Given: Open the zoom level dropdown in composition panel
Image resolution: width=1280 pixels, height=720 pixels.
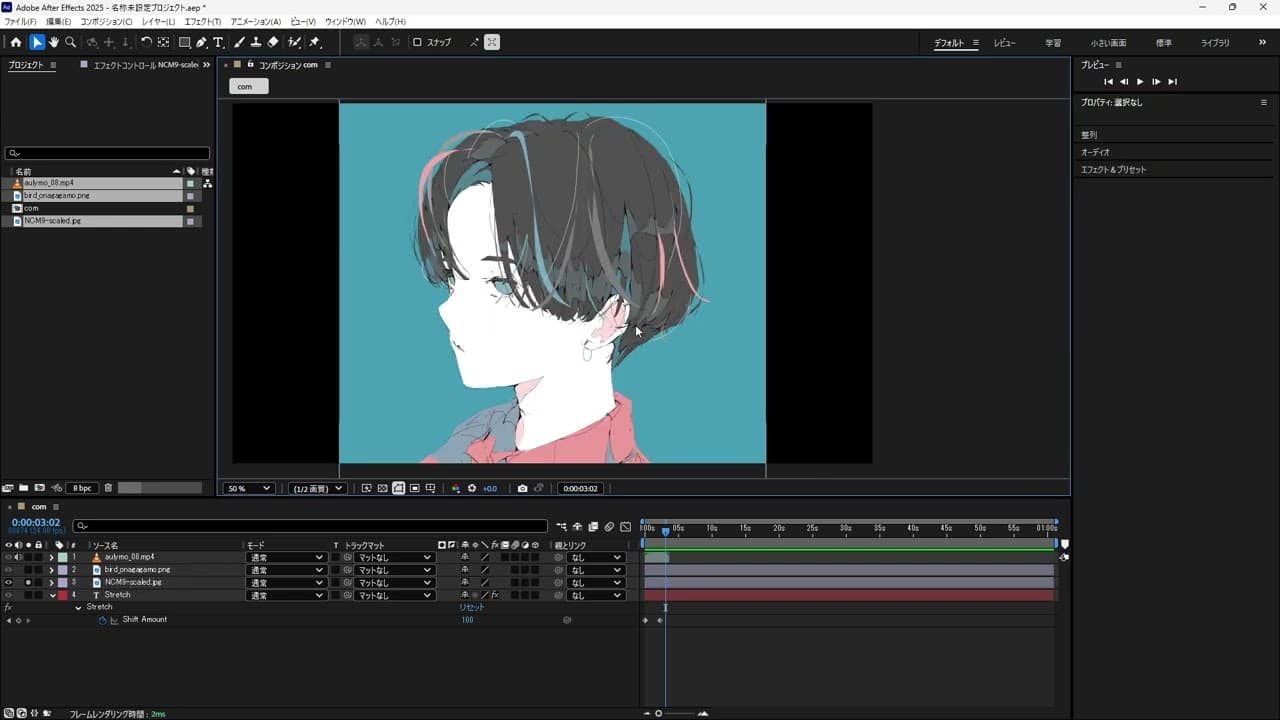Looking at the screenshot, I should [x=247, y=488].
